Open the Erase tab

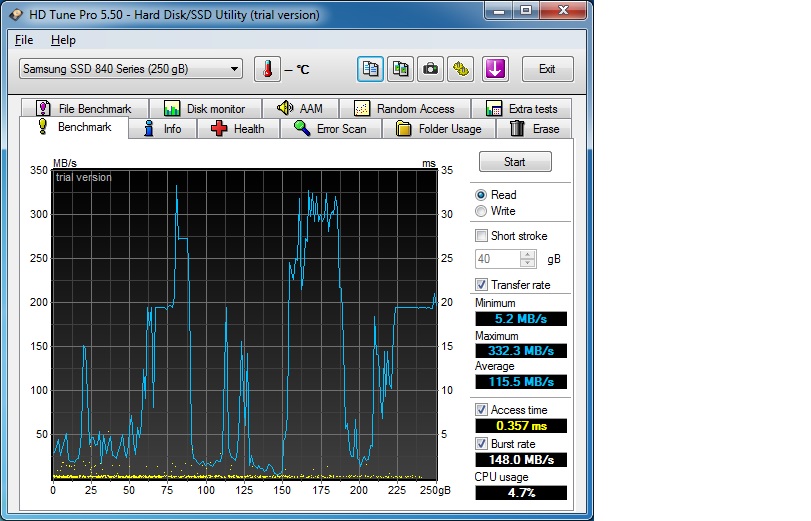click(x=534, y=129)
